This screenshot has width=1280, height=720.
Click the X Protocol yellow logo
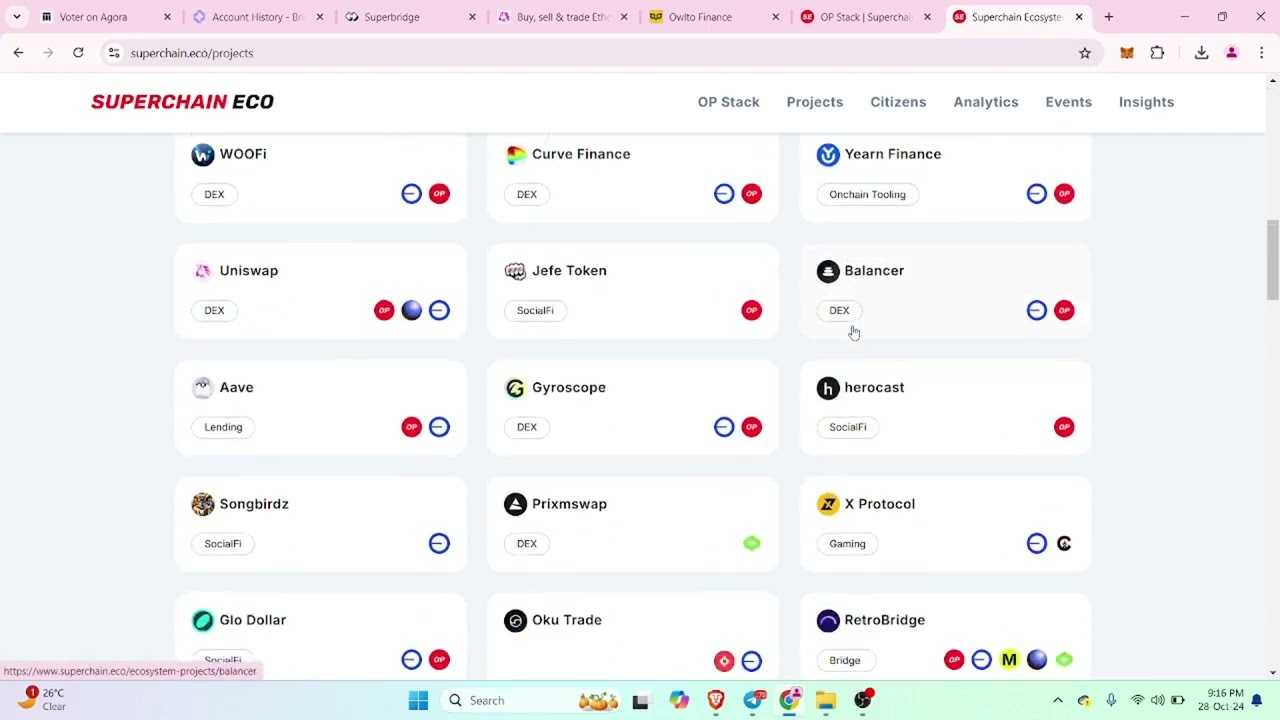[828, 504]
